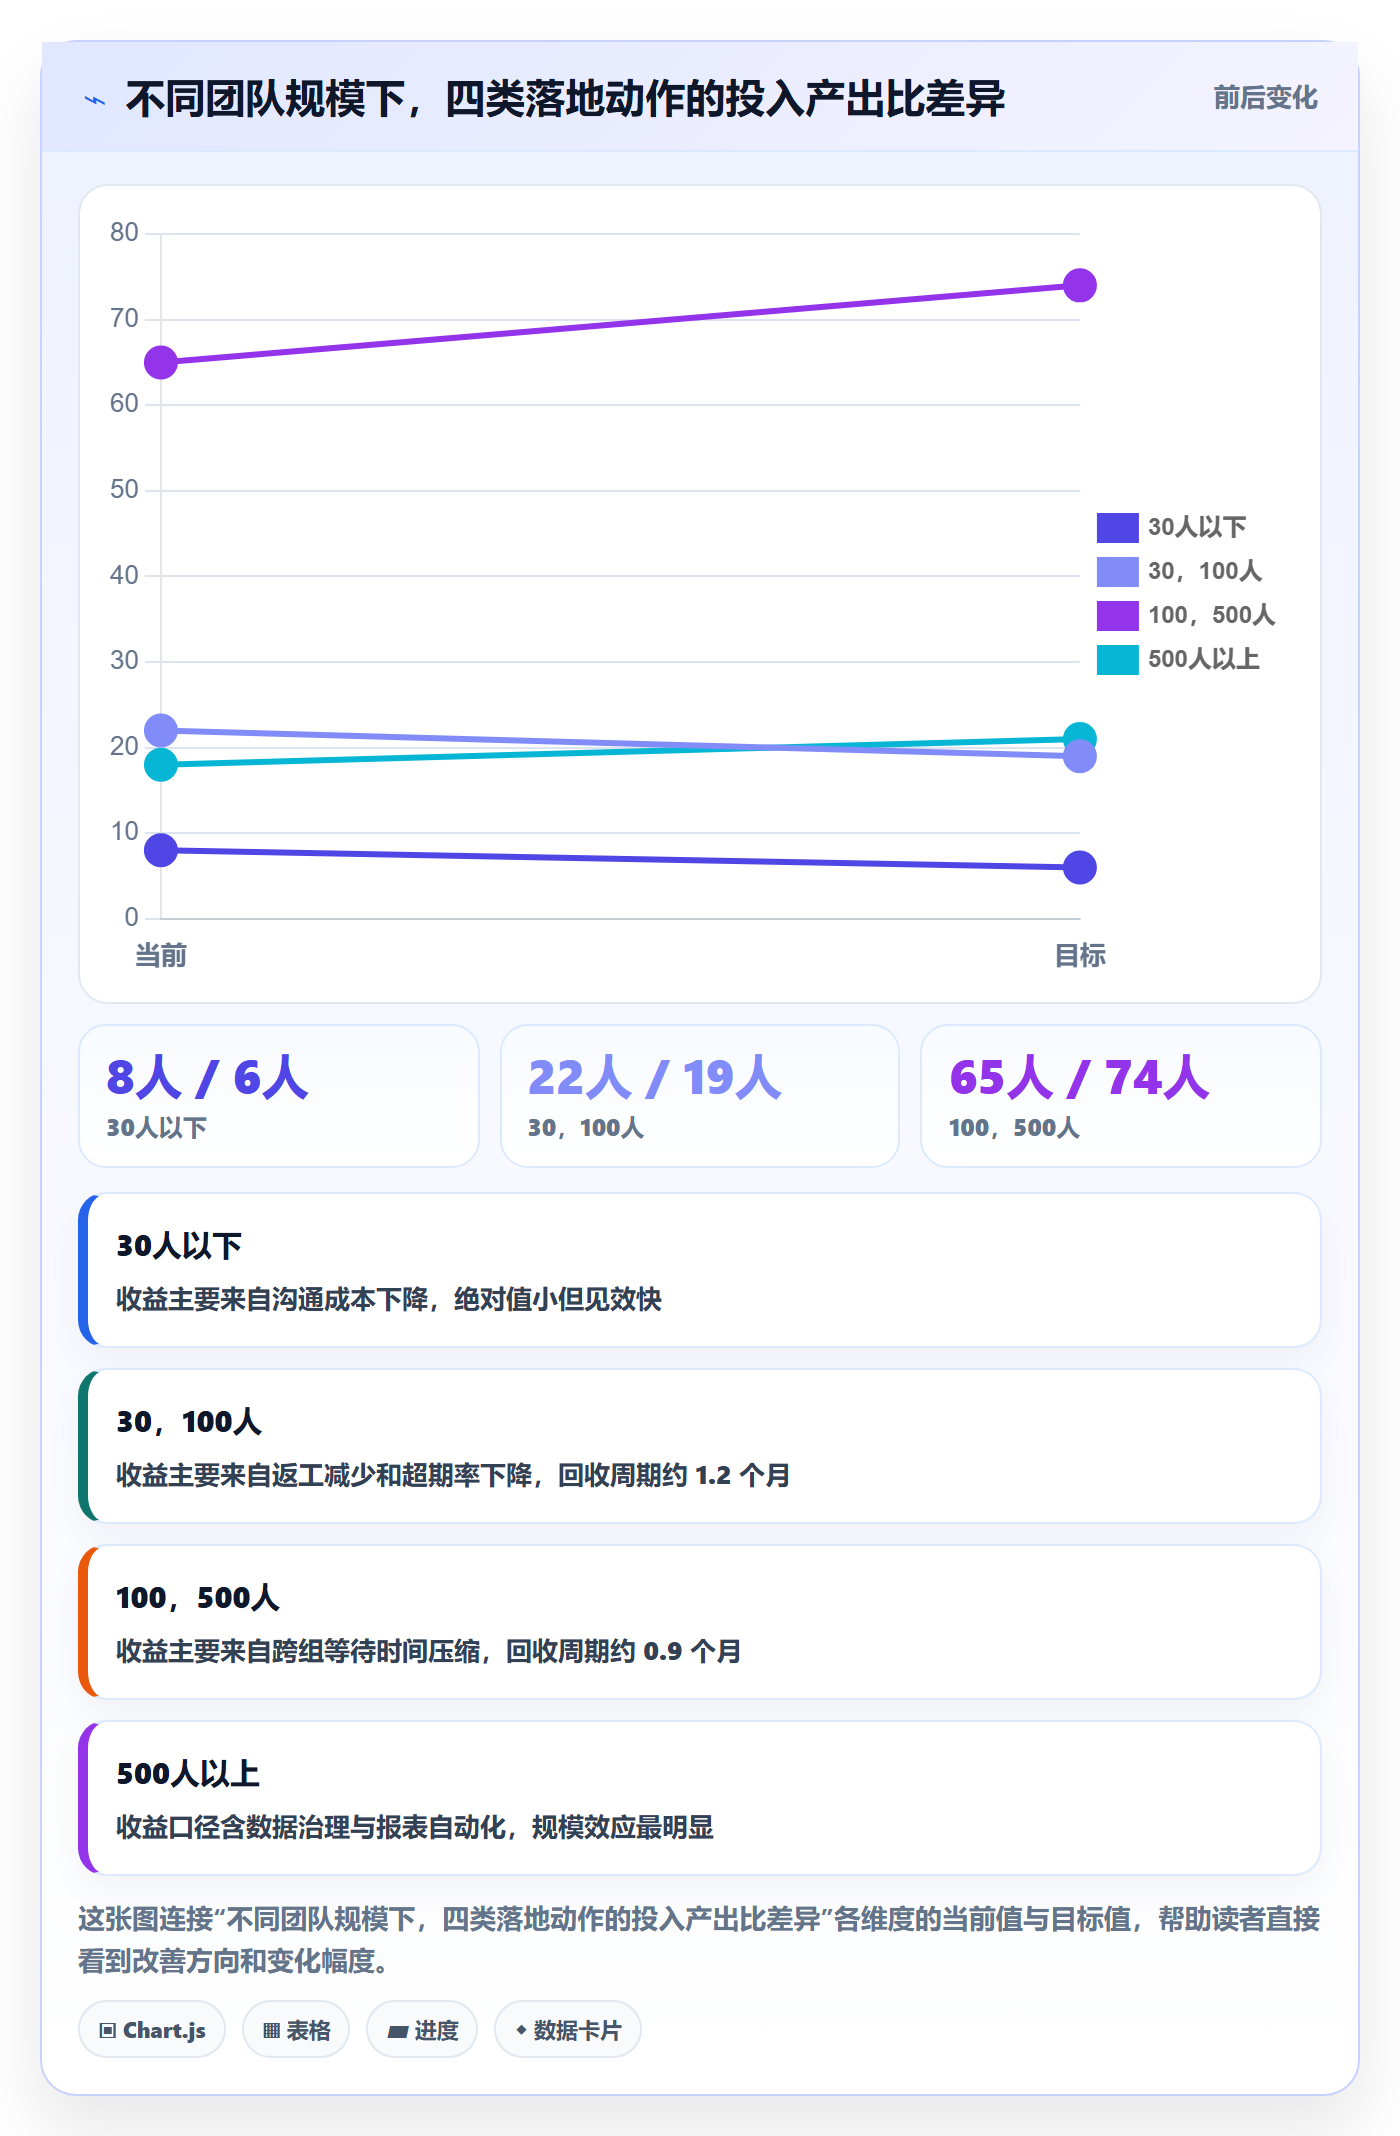Click the Chart.js tag chip
This screenshot has height=2136, width=1400.
coord(152,2030)
